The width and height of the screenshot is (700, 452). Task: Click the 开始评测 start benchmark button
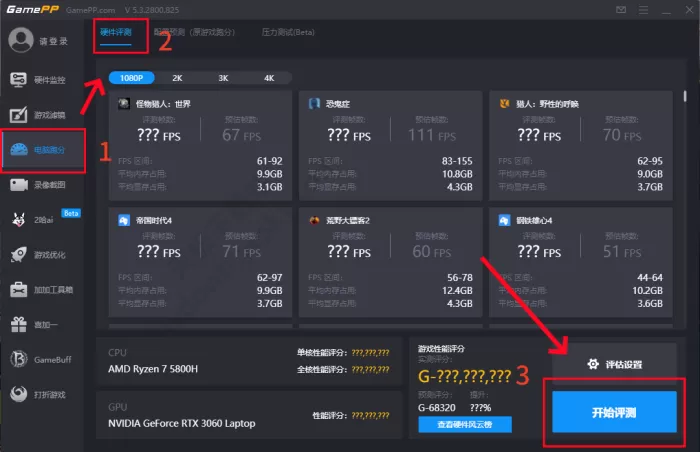coord(614,412)
